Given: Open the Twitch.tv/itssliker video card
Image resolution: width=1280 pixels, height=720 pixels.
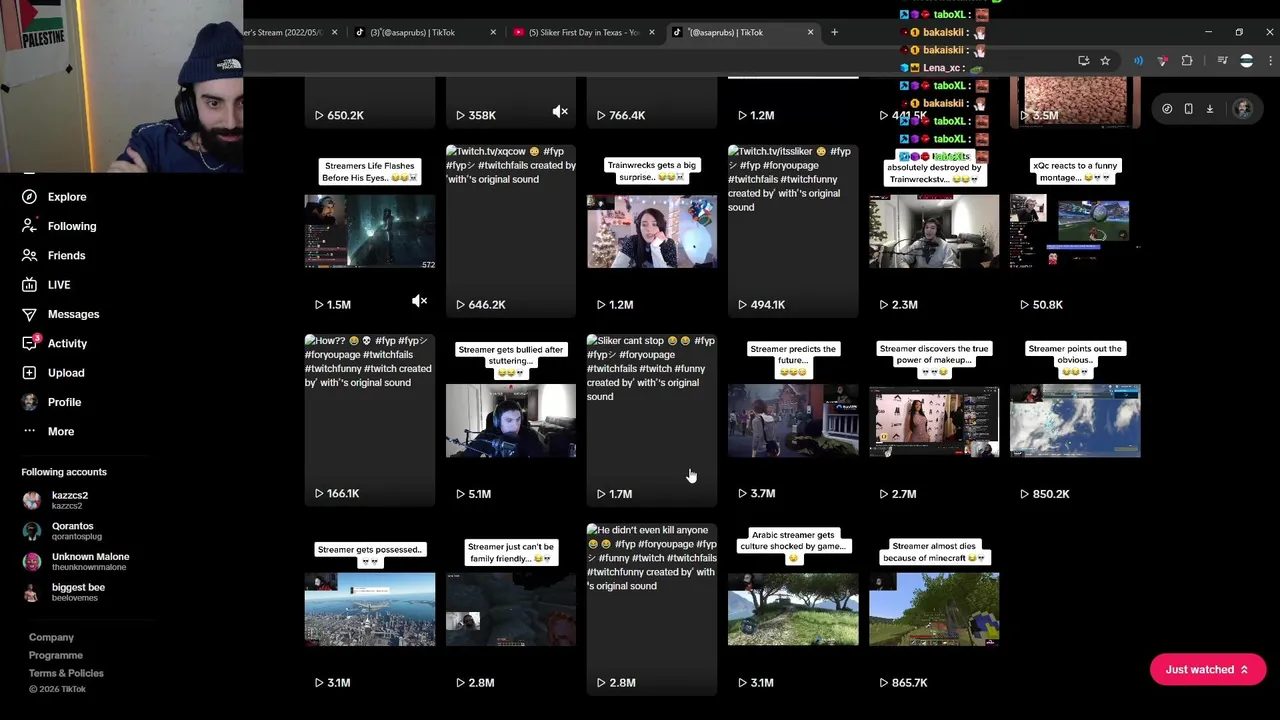Looking at the screenshot, I should click(x=793, y=231).
